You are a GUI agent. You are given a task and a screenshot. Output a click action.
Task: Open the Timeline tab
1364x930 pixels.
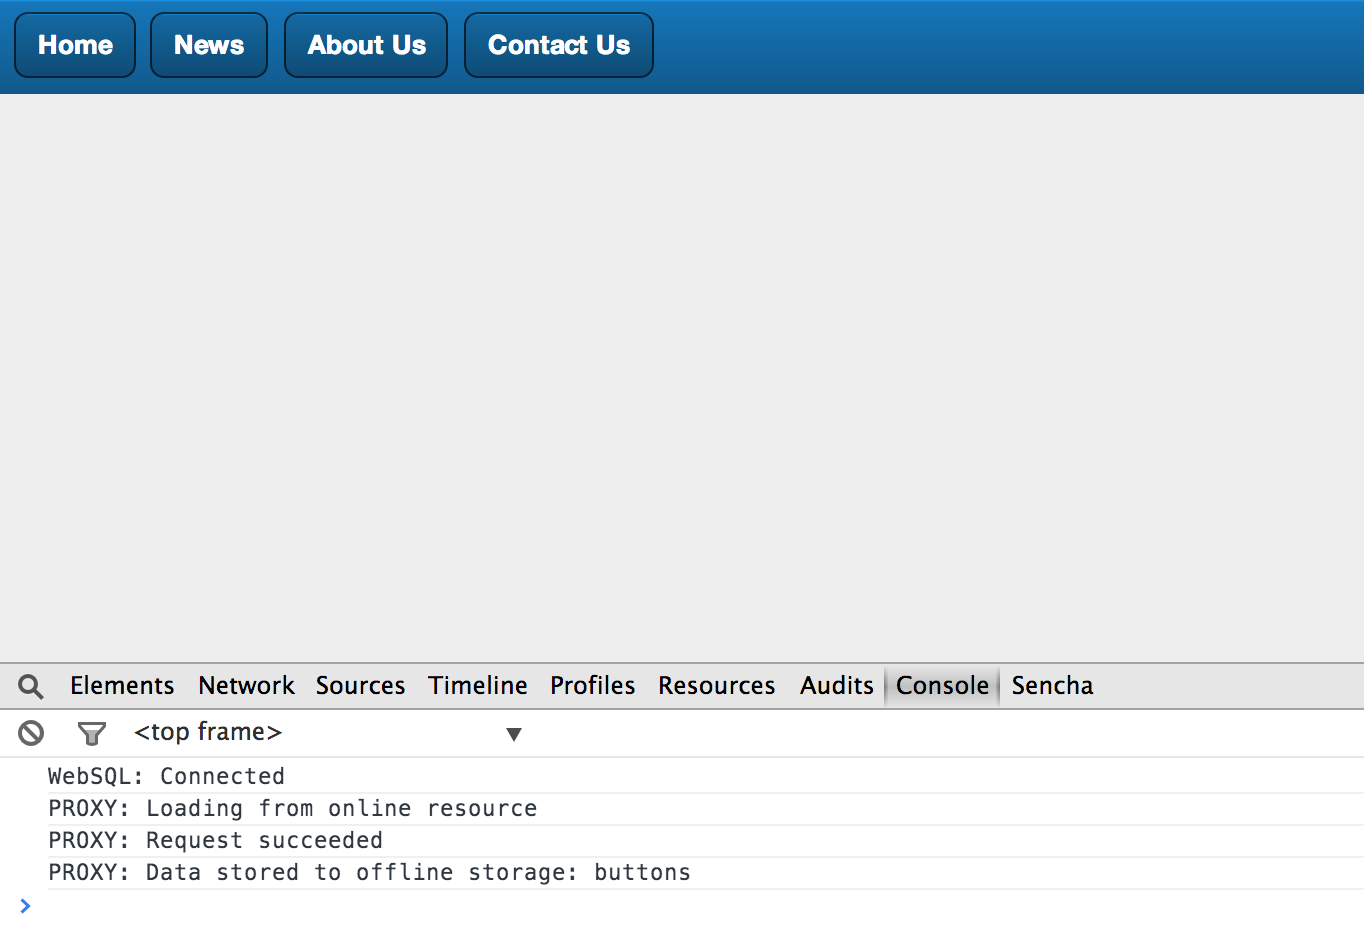coord(478,686)
